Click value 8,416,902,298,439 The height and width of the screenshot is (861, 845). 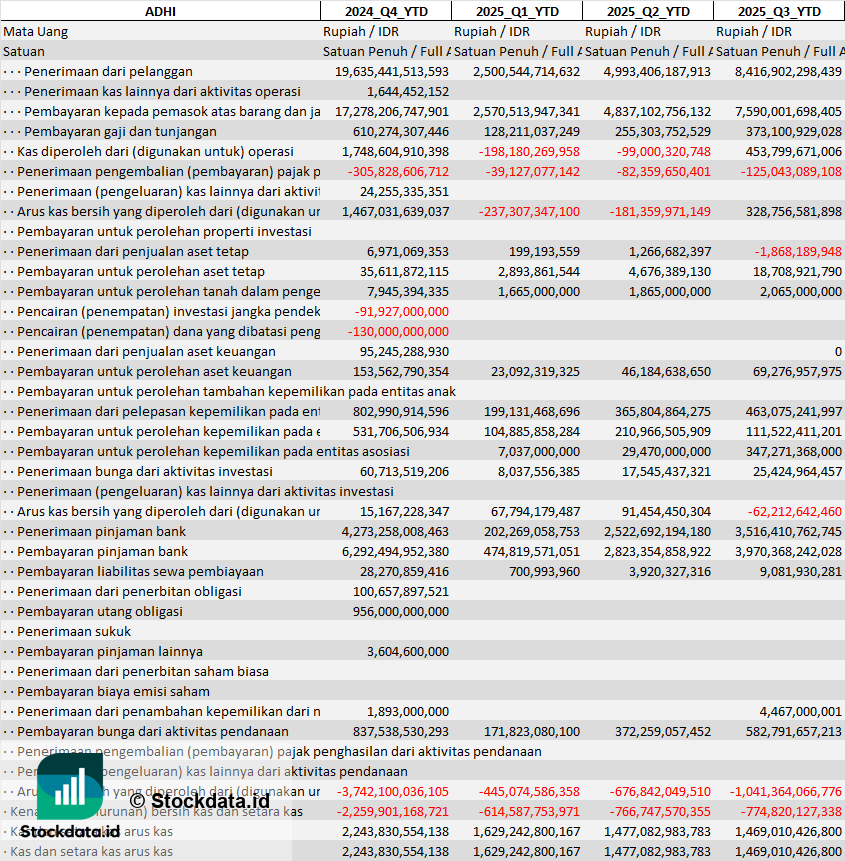click(x=788, y=71)
